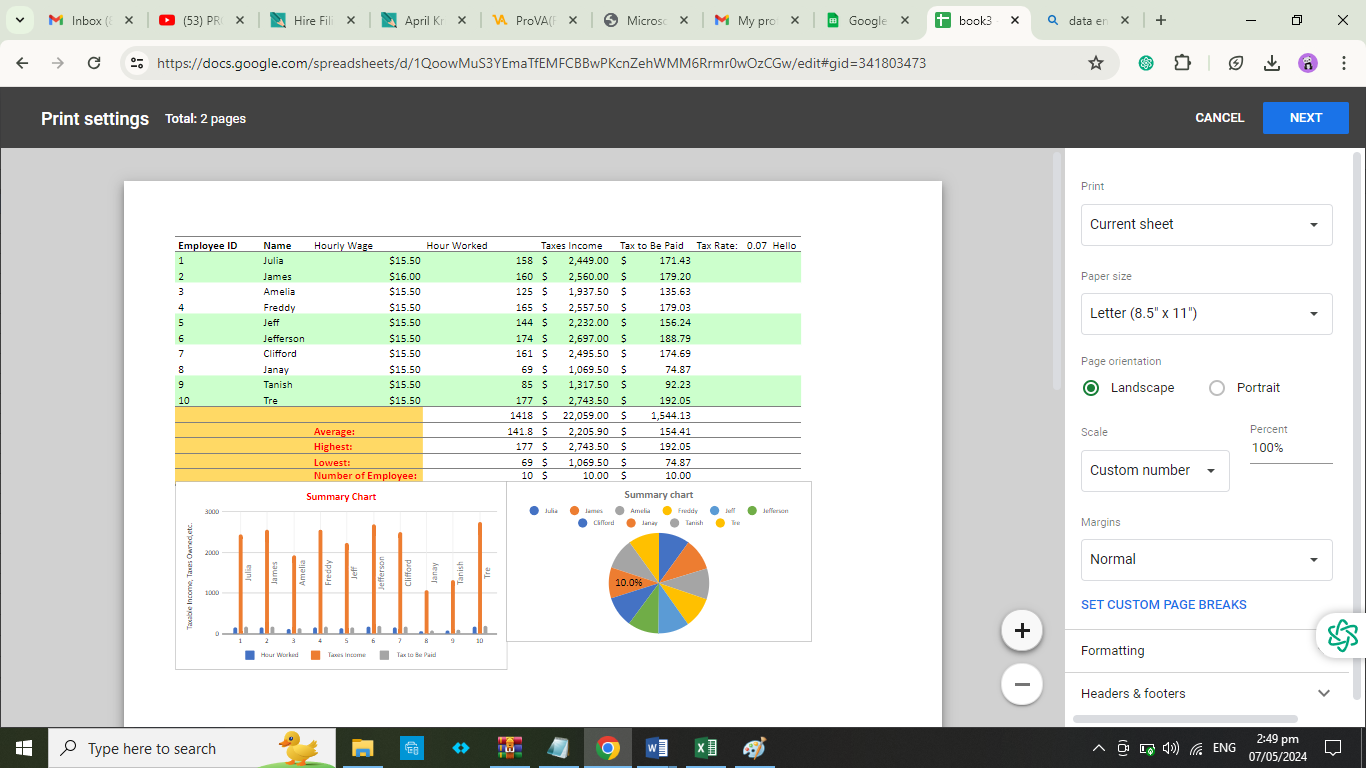Click the 'Employee ID' header in the preview

point(208,246)
